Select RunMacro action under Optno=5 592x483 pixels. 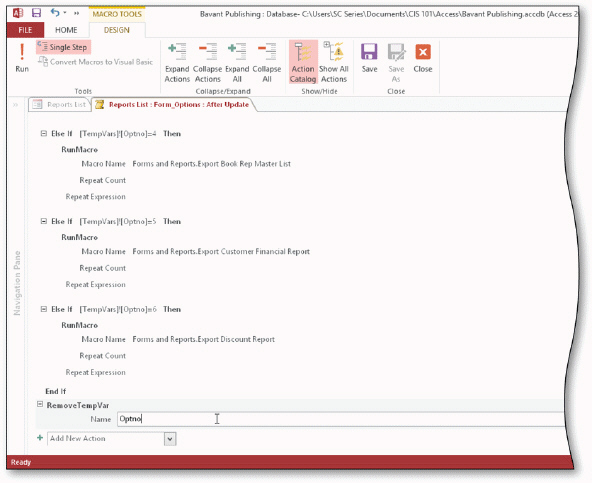click(x=79, y=238)
